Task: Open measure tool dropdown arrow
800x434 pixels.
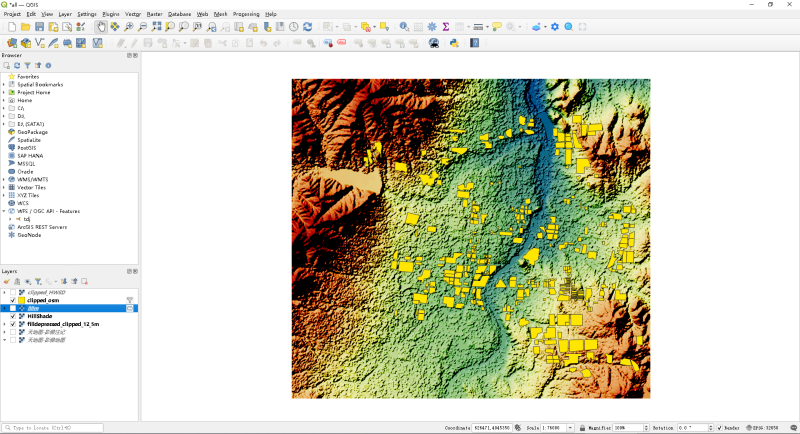Action: [x=487, y=27]
